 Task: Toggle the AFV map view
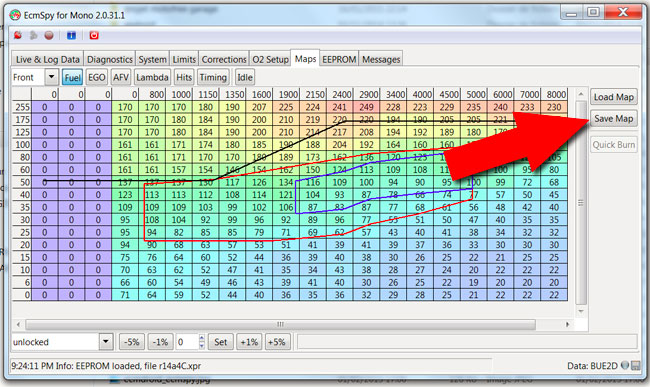tap(121, 77)
